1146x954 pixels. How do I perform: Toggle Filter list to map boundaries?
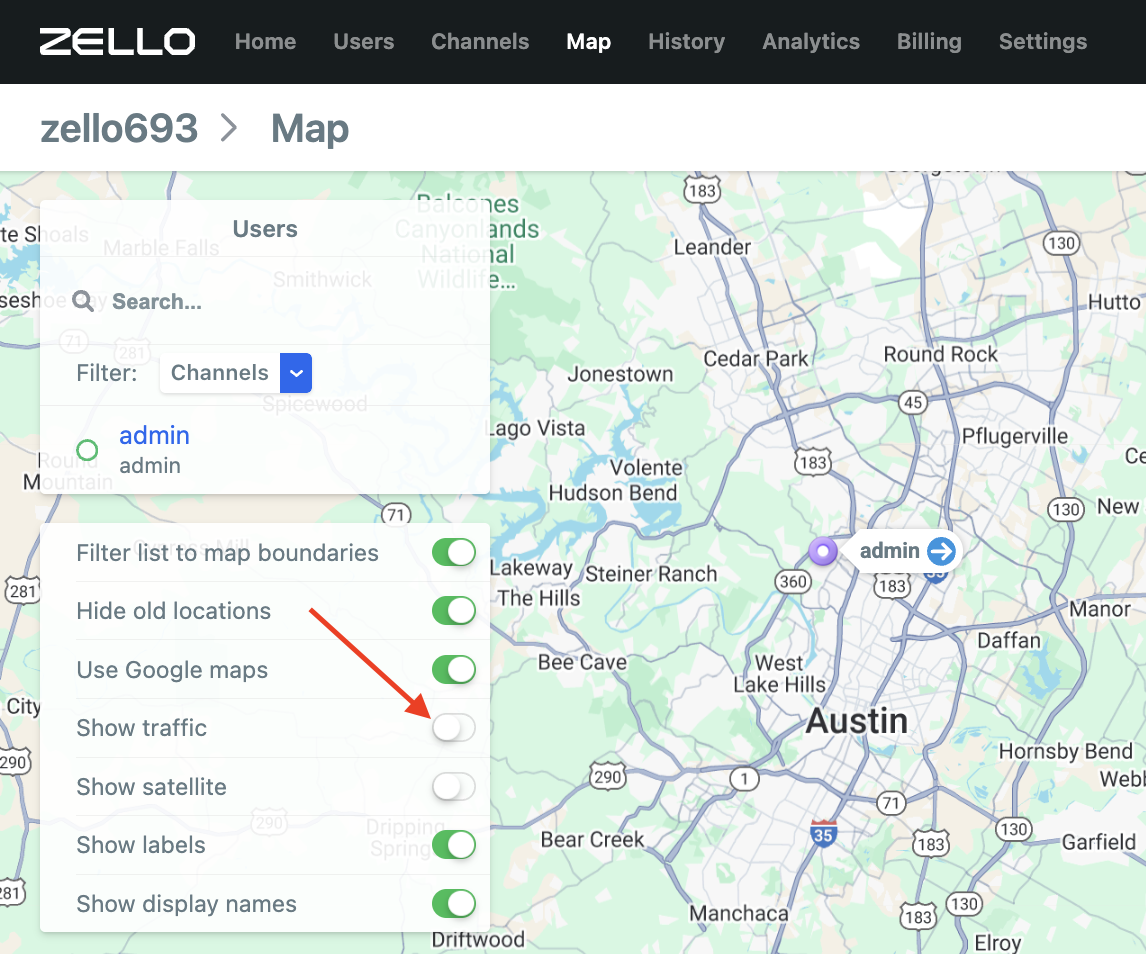point(454,552)
